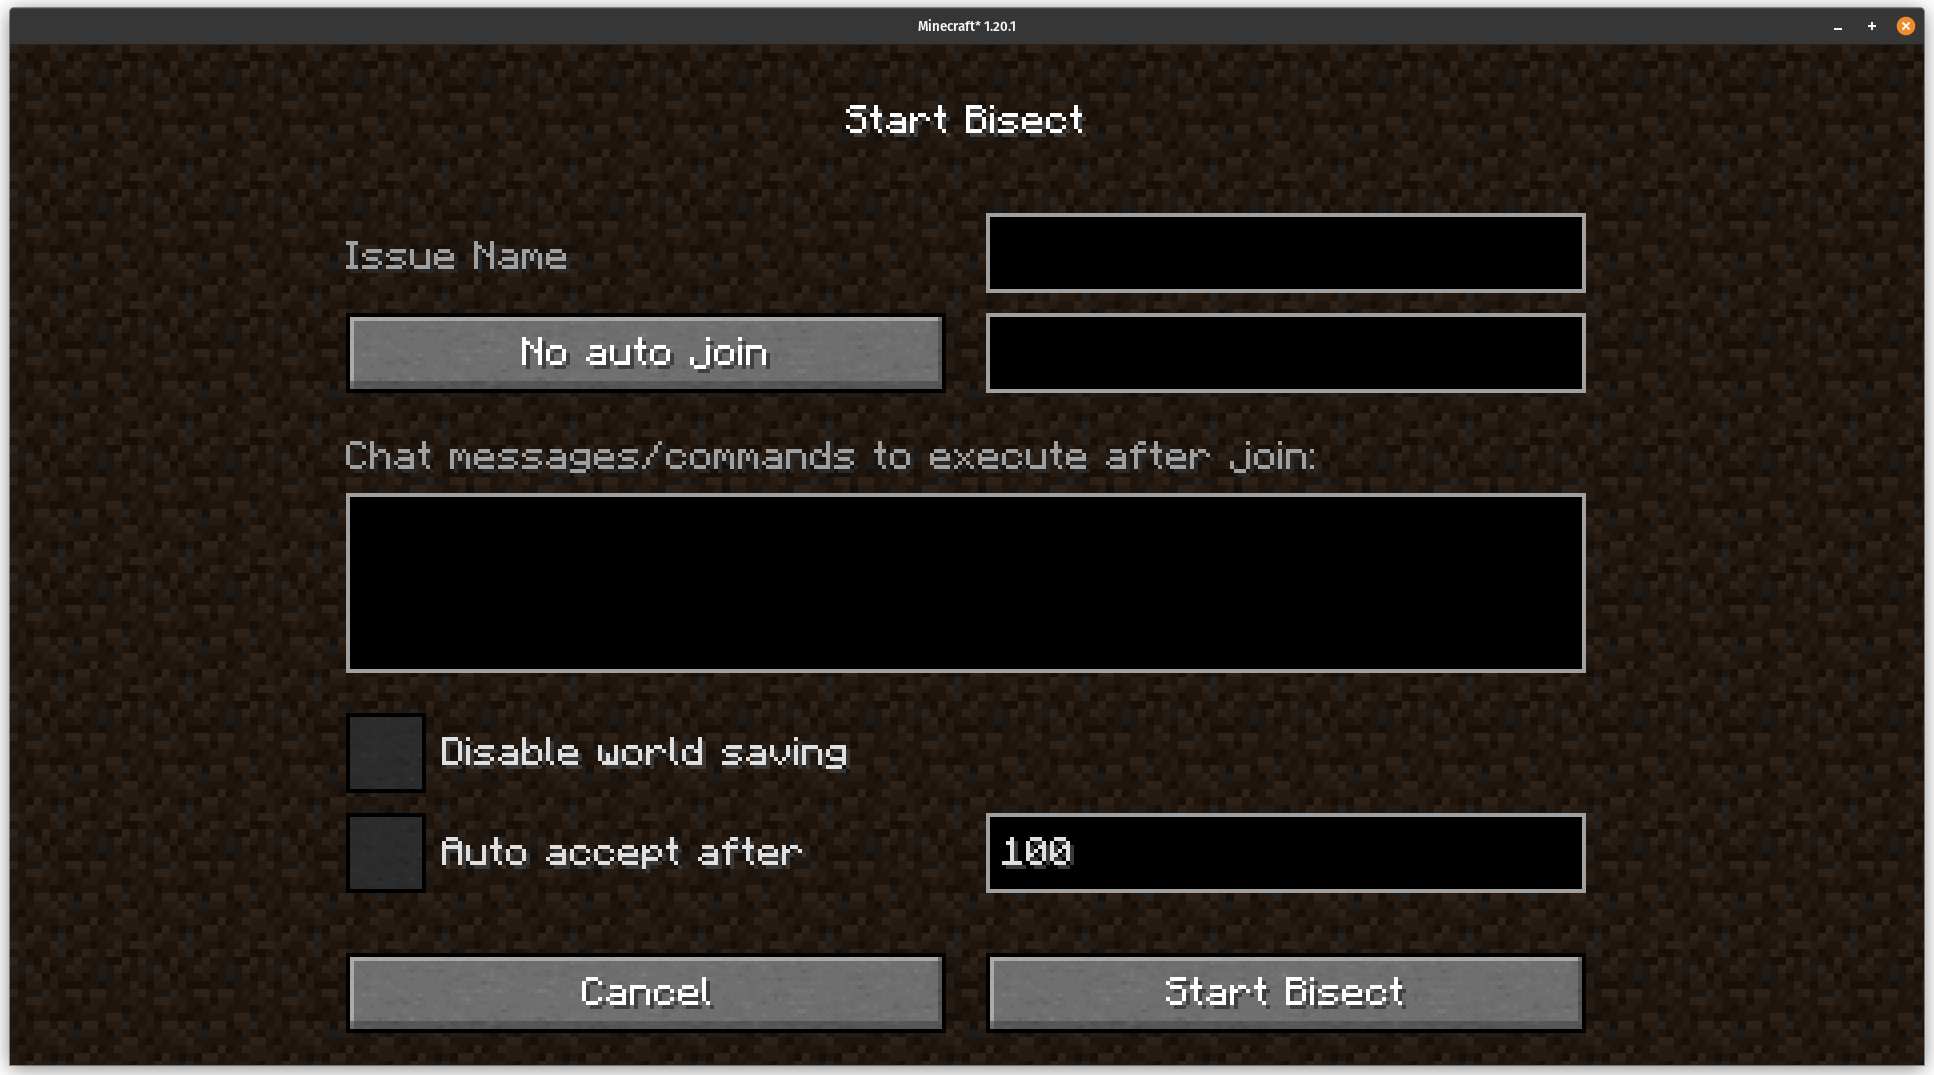Click the Auto accept after label text
Screen dimensions: 1934x1075
click(621, 853)
